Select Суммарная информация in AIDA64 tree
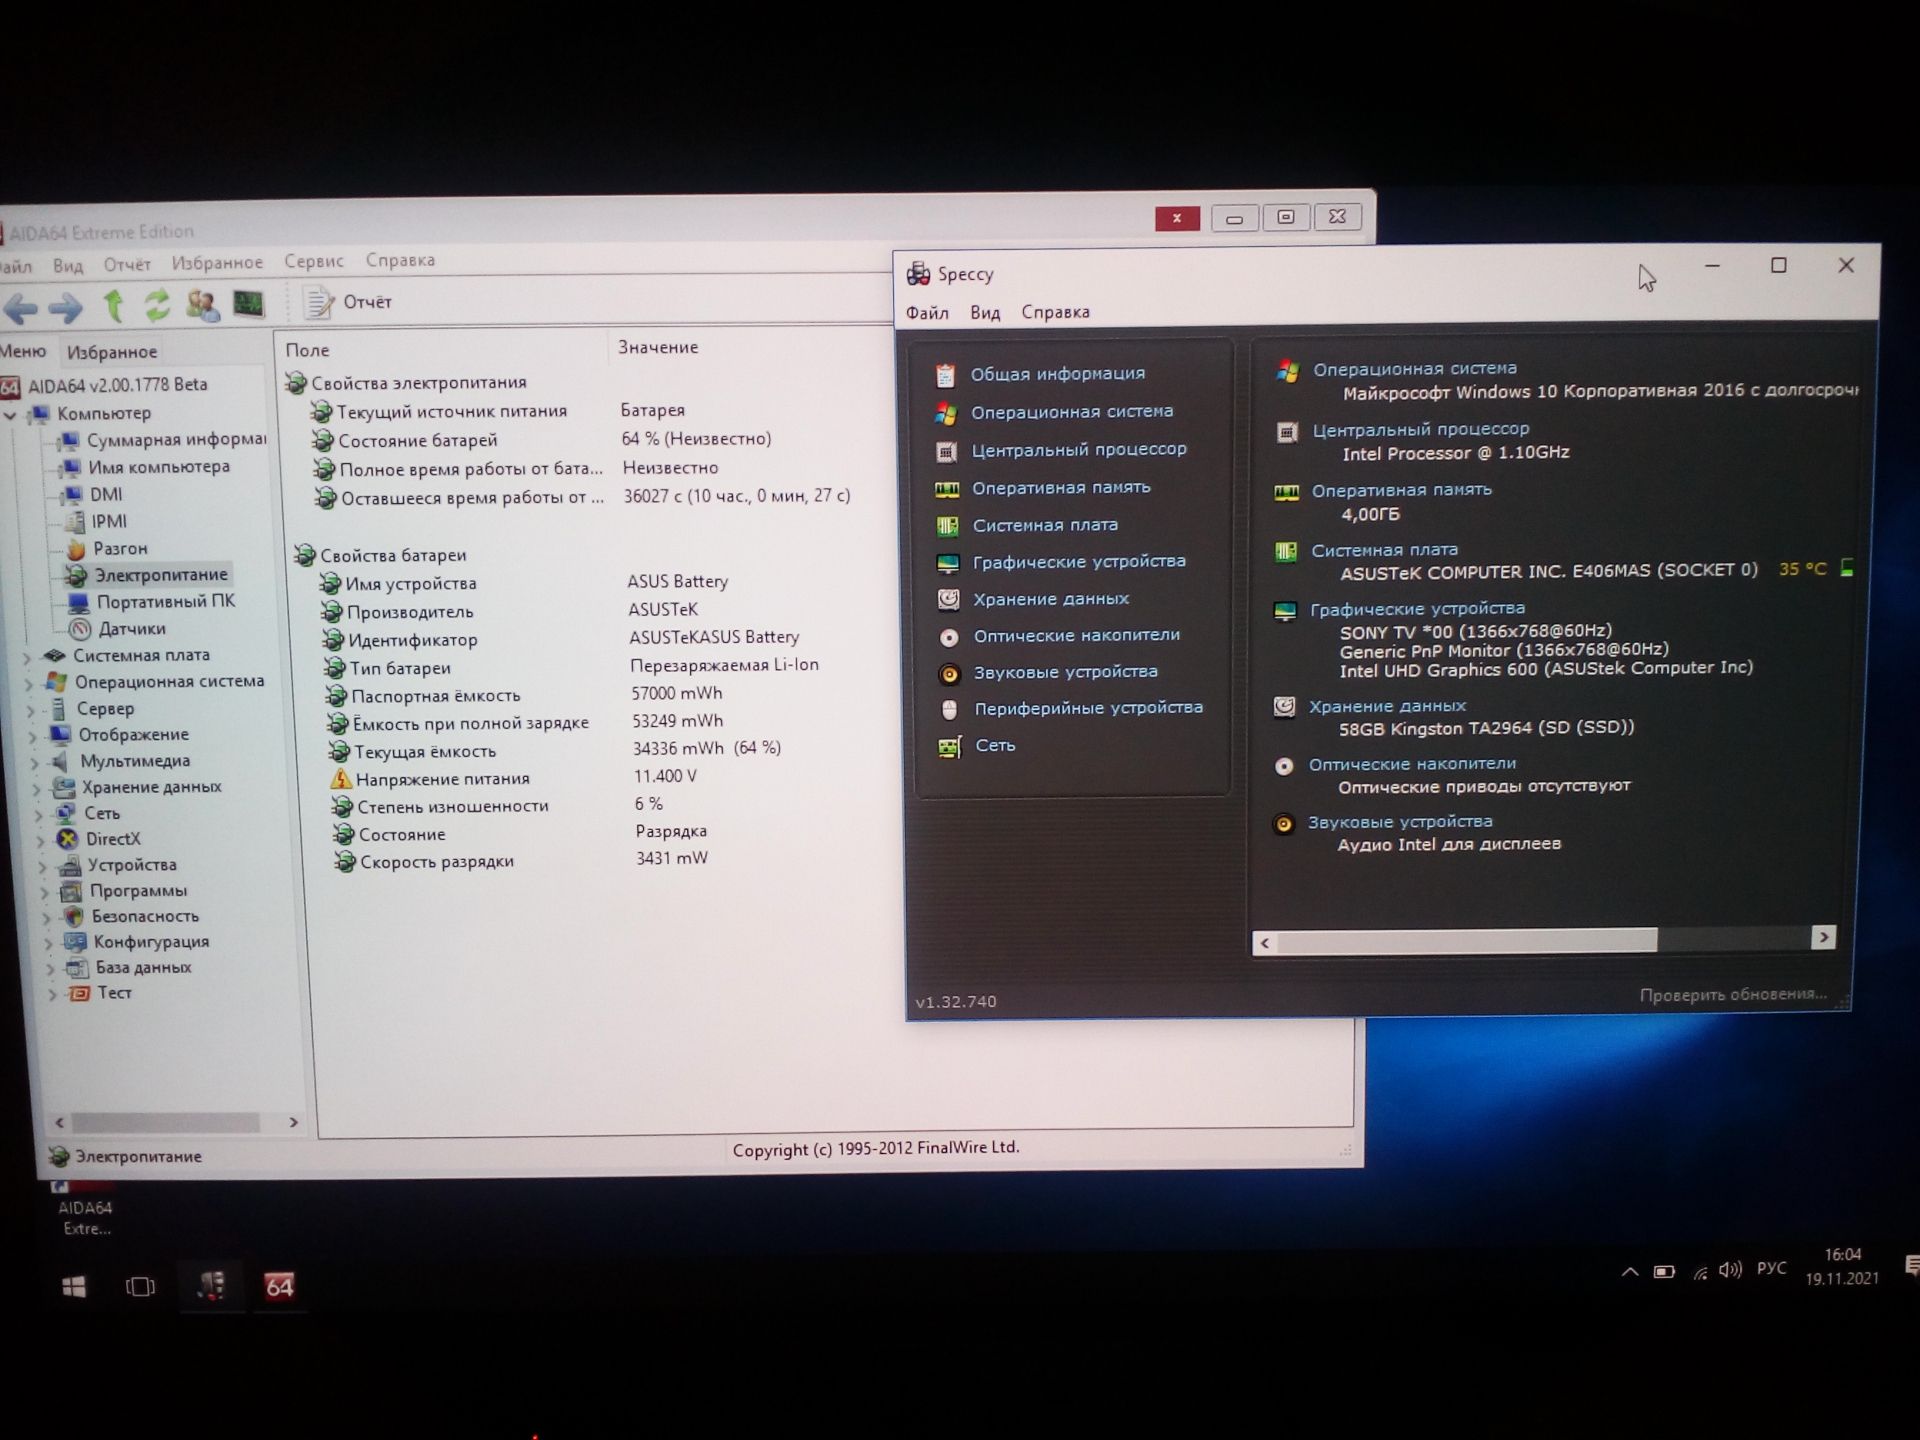The image size is (1920, 1440). pos(163,440)
